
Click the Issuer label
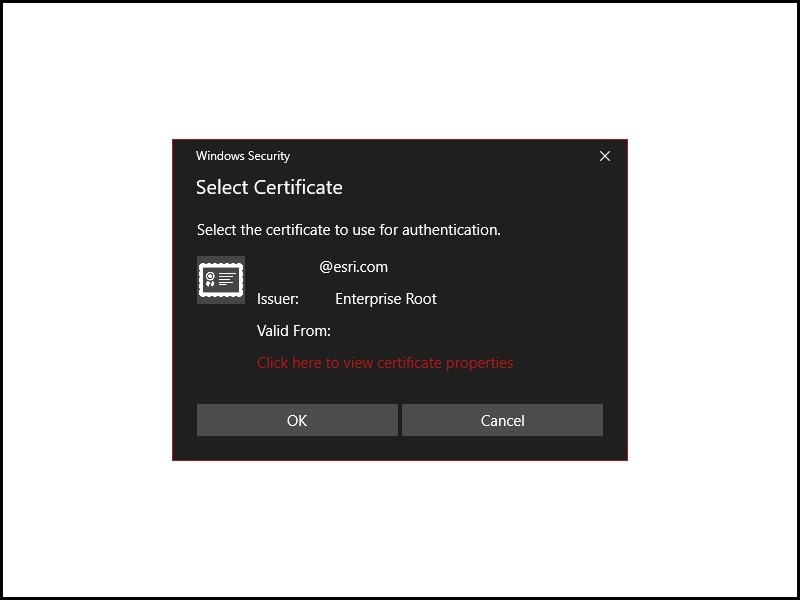pyautogui.click(x=278, y=299)
